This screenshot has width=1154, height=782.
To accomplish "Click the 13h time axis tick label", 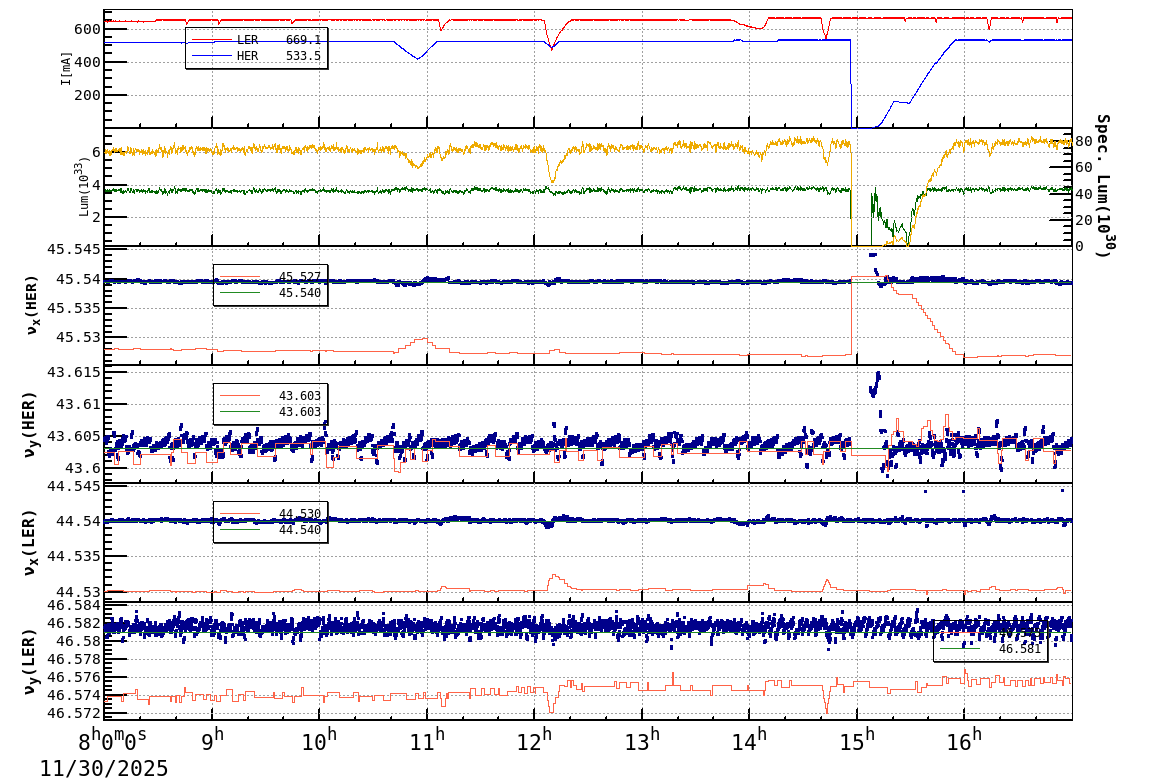I will point(645,739).
